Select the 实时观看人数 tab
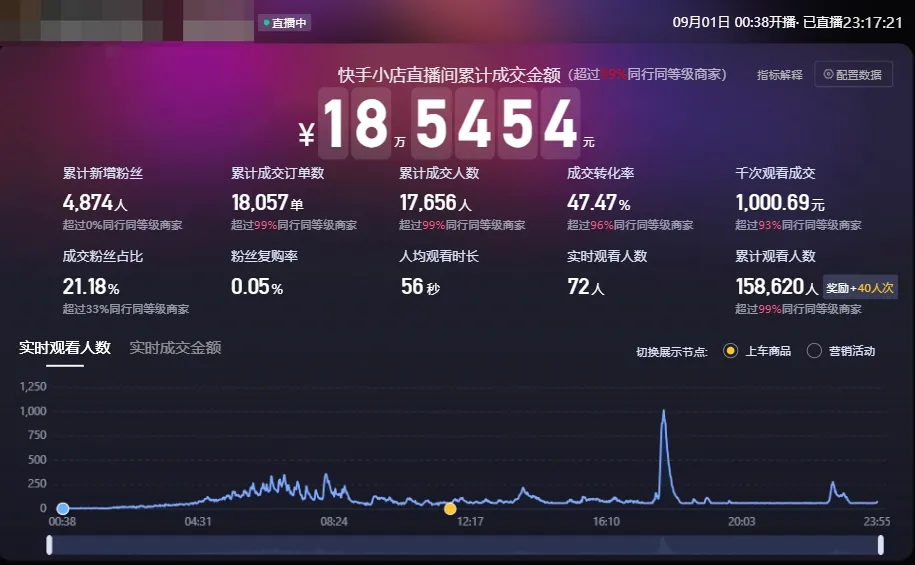Image resolution: width=915 pixels, height=565 pixels. click(x=65, y=348)
